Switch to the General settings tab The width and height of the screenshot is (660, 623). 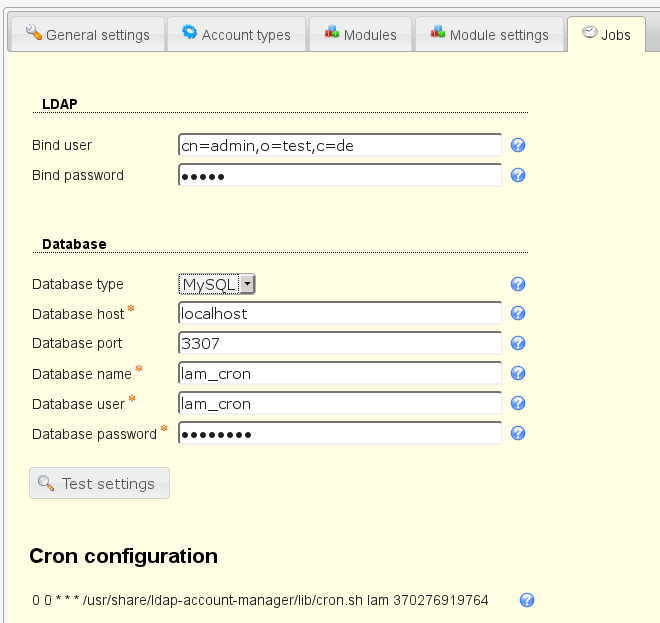coord(86,34)
